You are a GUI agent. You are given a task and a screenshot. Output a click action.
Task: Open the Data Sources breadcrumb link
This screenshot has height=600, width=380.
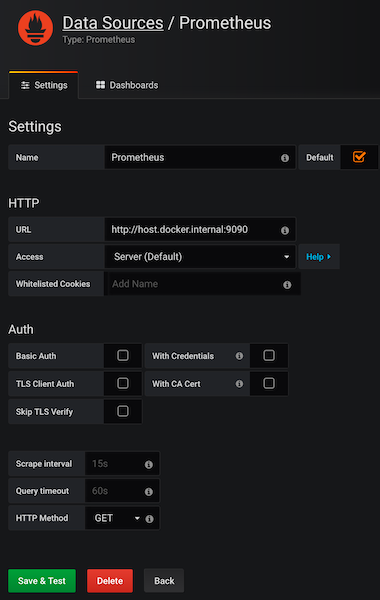(113, 23)
